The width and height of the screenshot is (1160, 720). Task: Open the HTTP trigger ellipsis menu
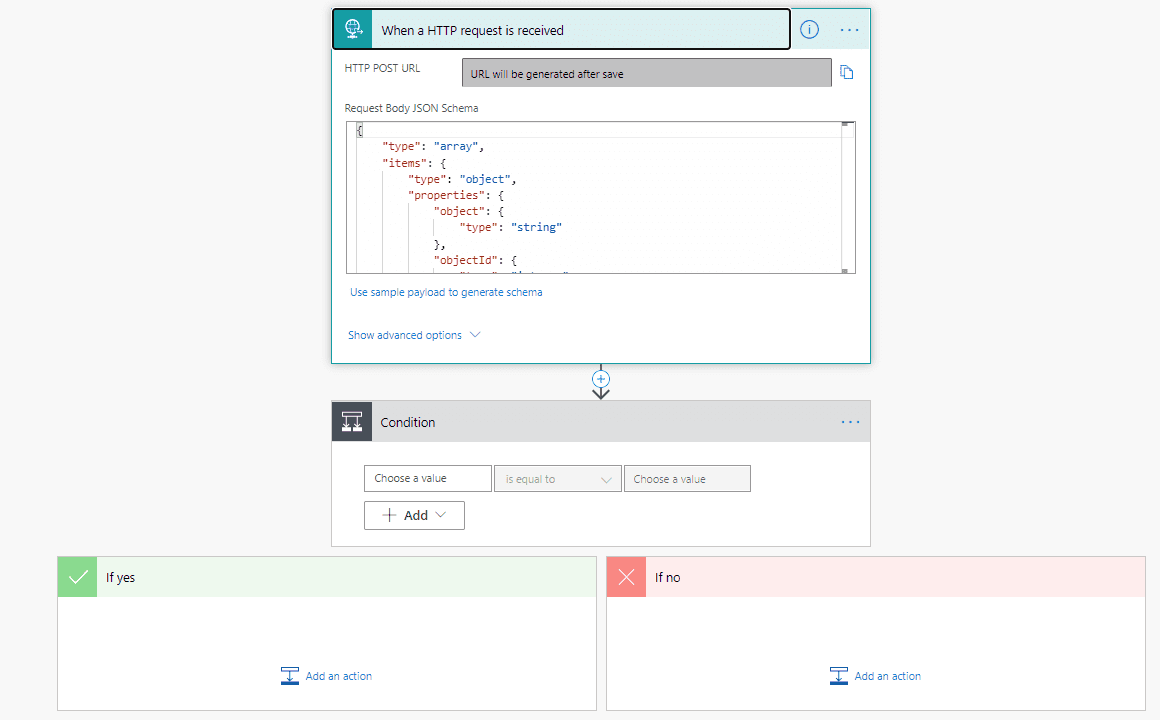click(850, 30)
